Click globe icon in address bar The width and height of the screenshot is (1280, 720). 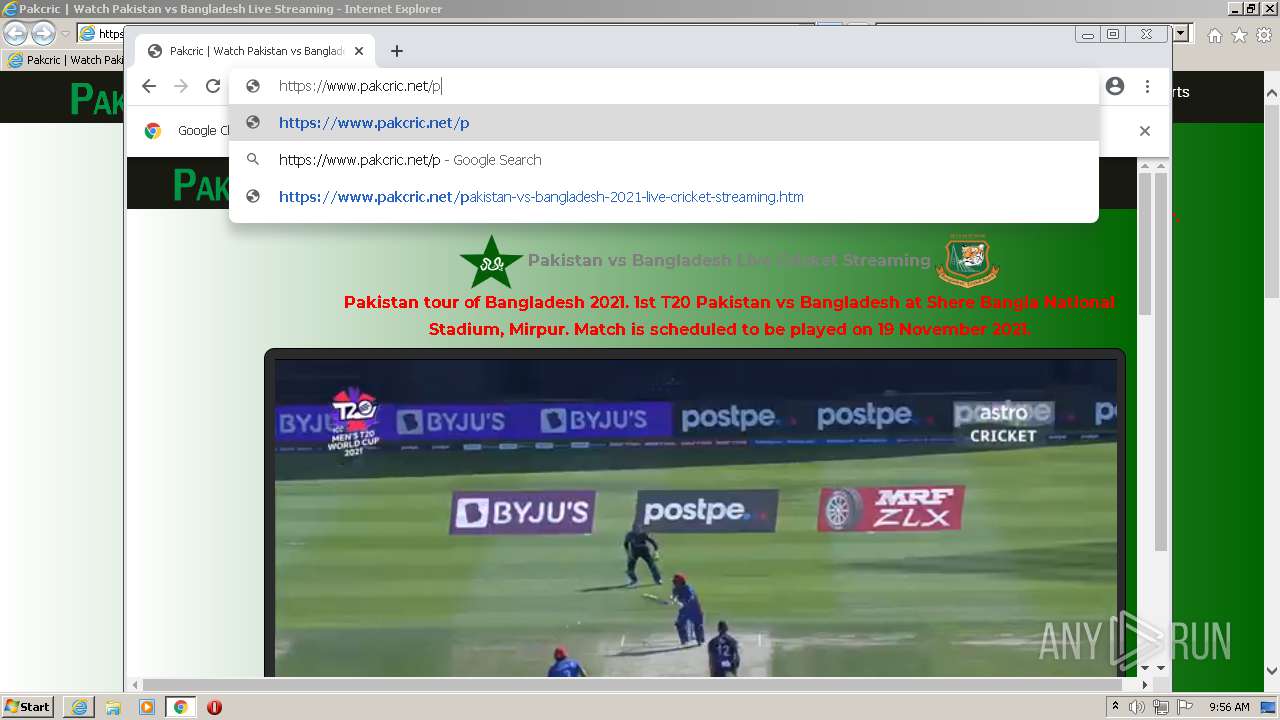coord(253,86)
